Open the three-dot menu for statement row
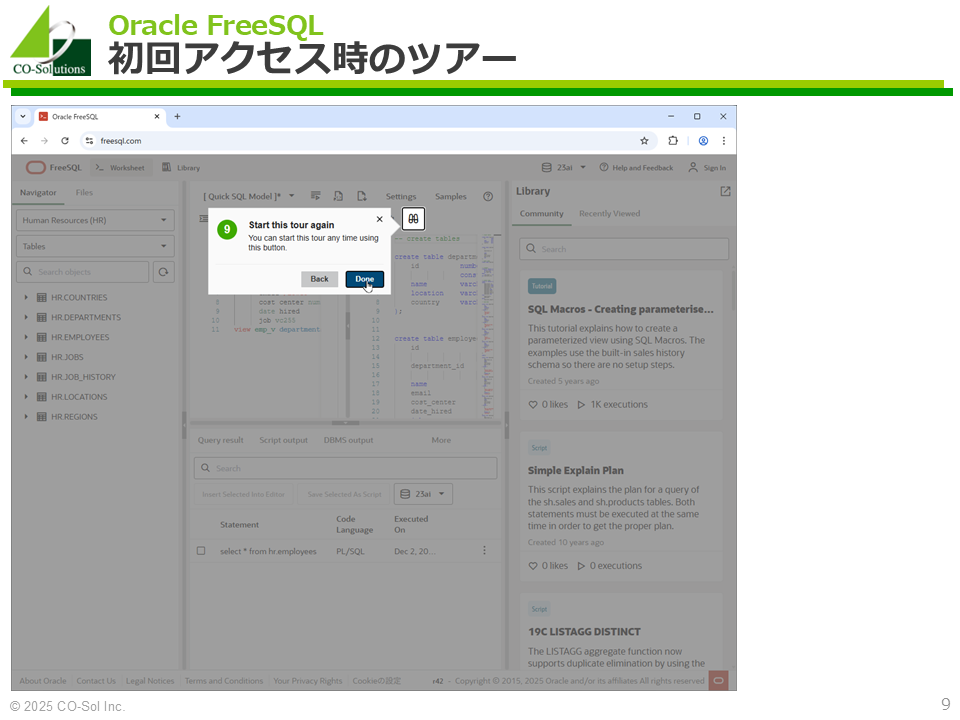Viewport: 960px width, 720px height. 485,551
